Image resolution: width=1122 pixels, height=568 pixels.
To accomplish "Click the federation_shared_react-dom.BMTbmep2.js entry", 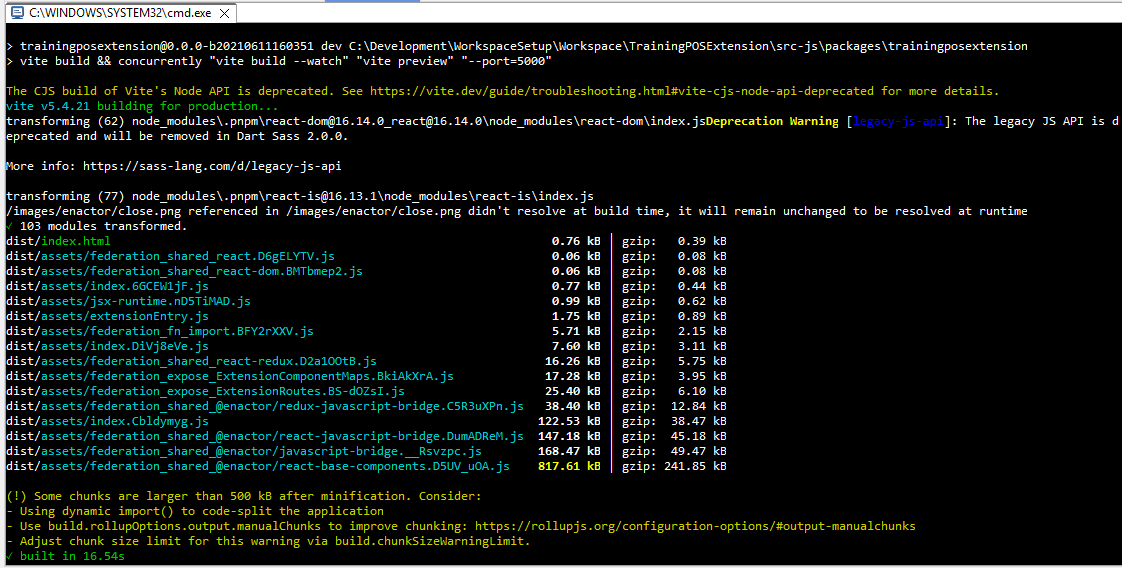I will pyautogui.click(x=200, y=271).
